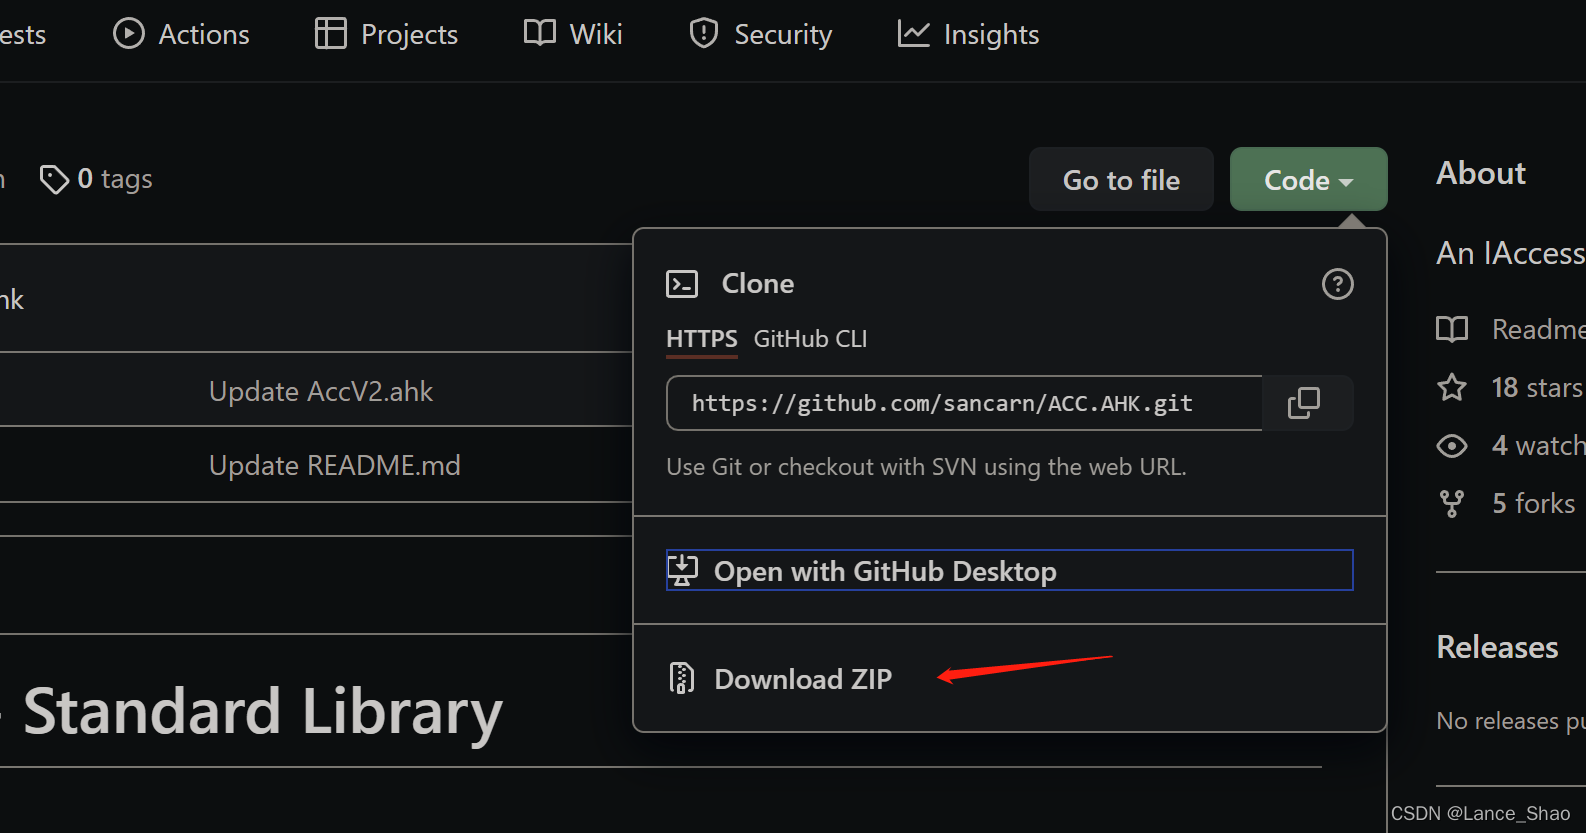
Task: Click the Wiki book icon
Action: tap(540, 33)
